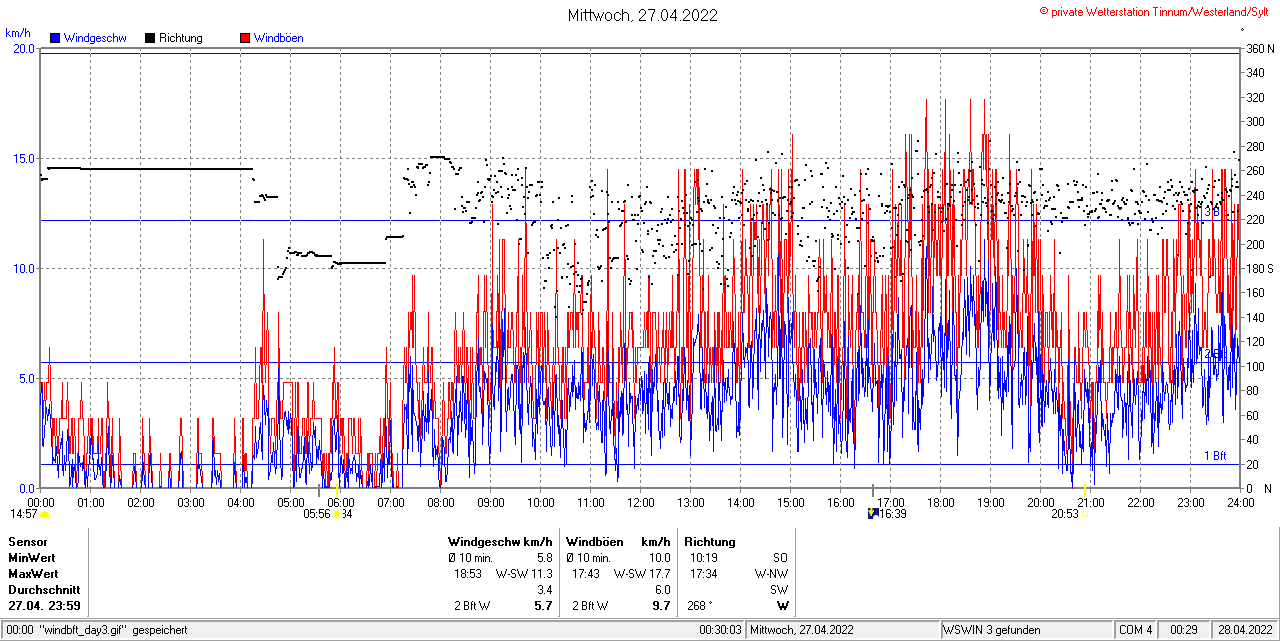Click the chart title Mittwoch, 27.04.2022
1280x641 pixels.
[x=642, y=15]
